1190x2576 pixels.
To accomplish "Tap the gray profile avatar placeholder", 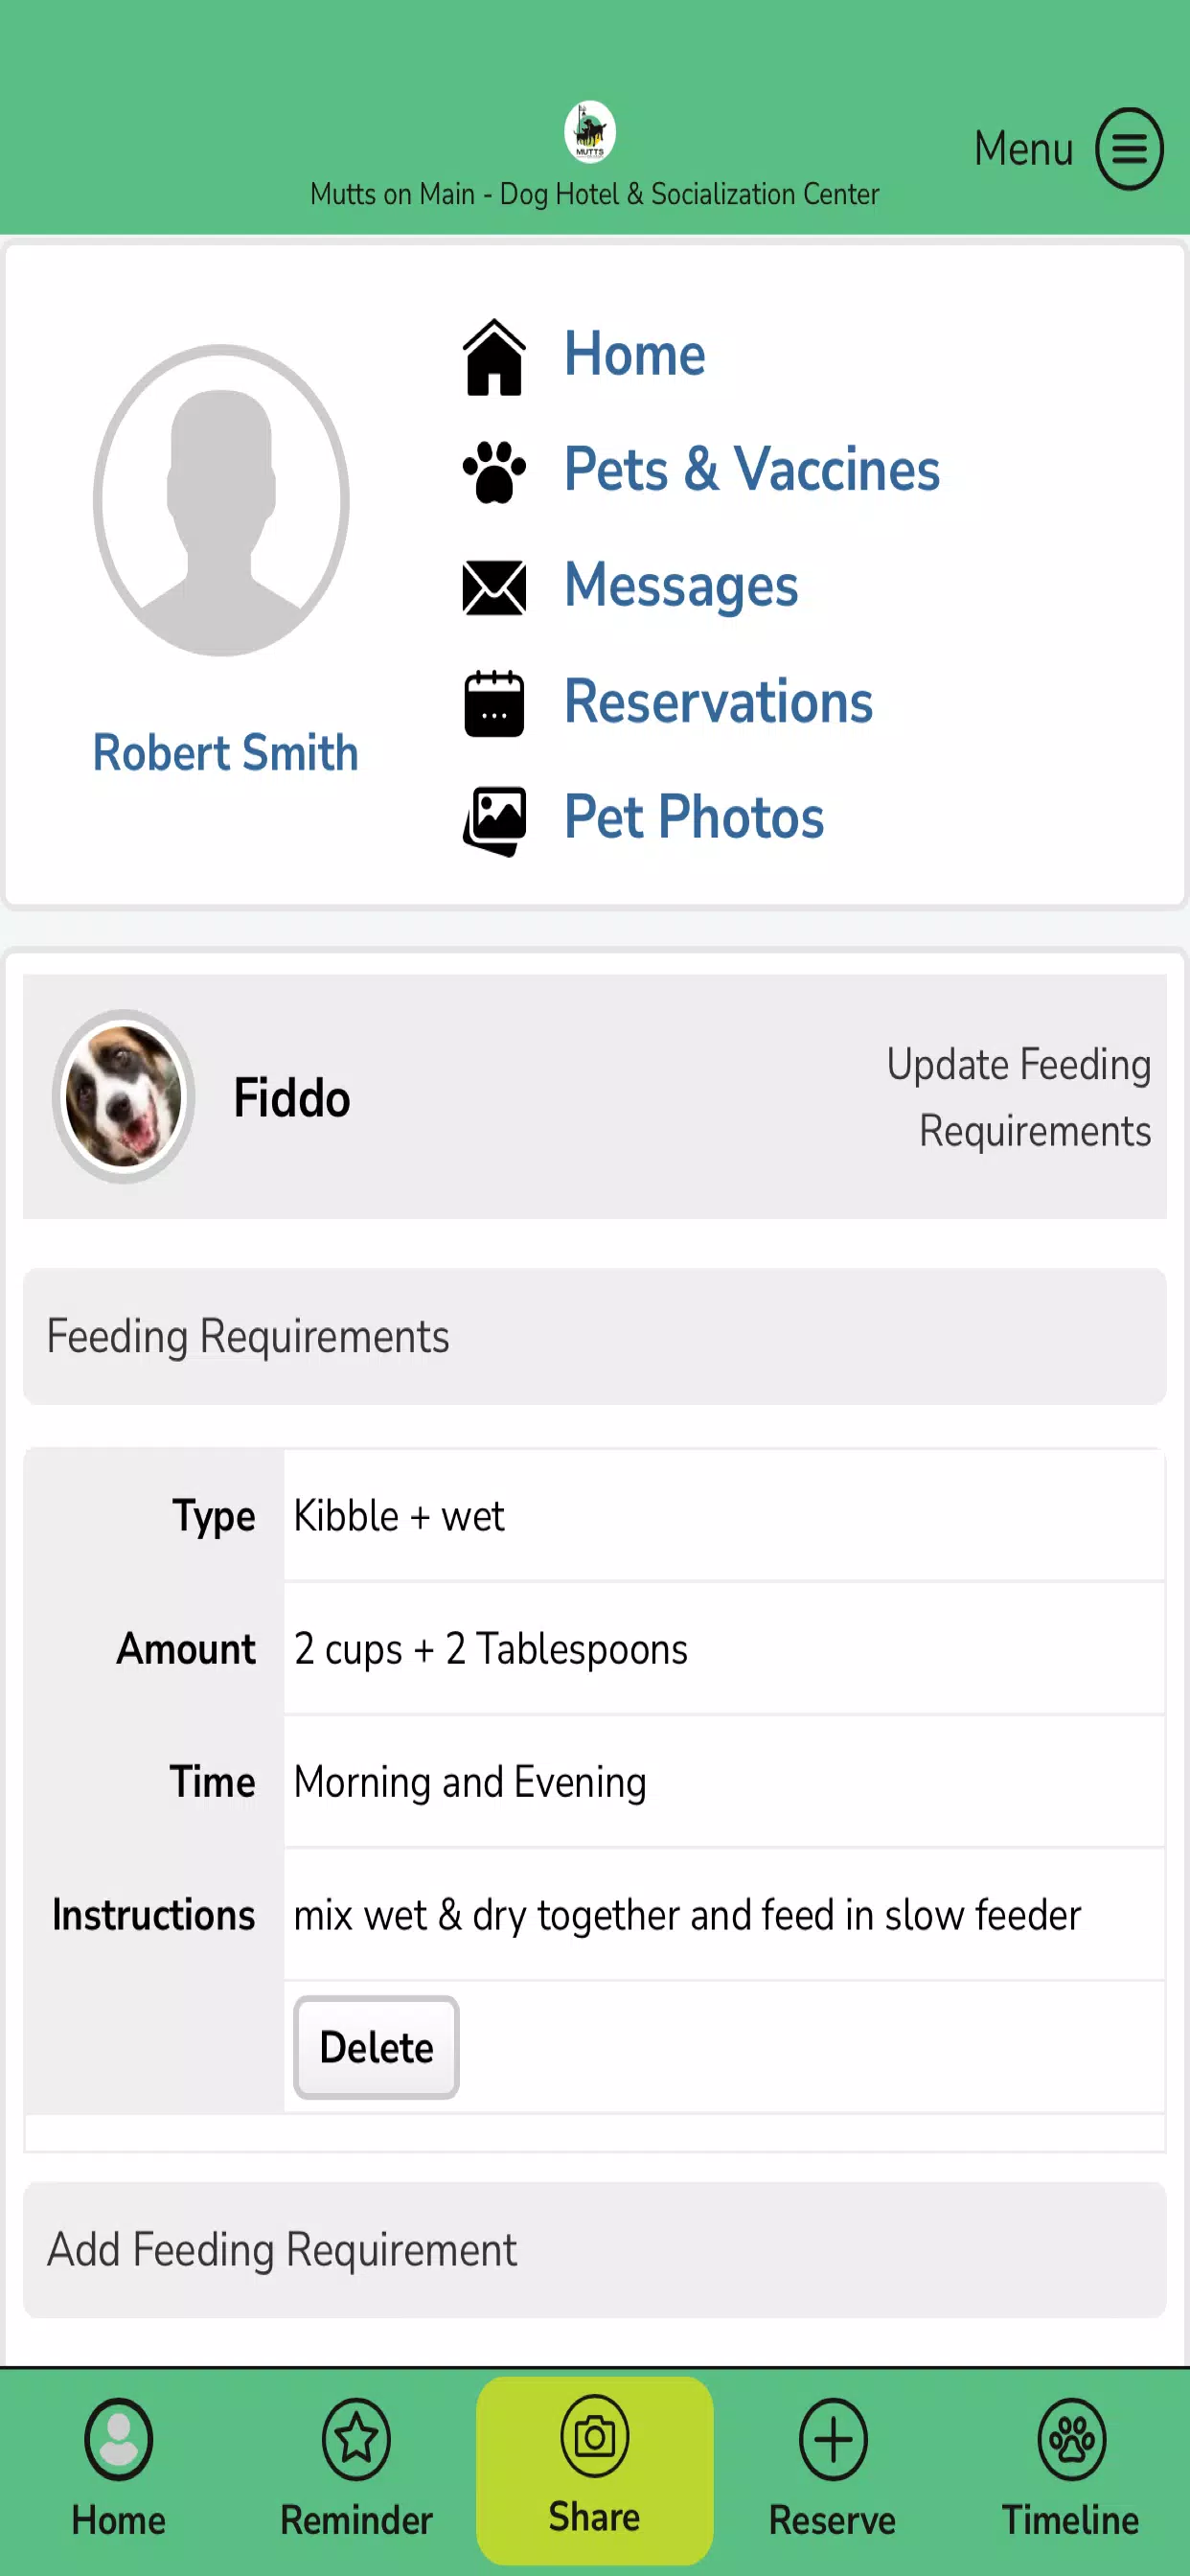I will (x=221, y=500).
